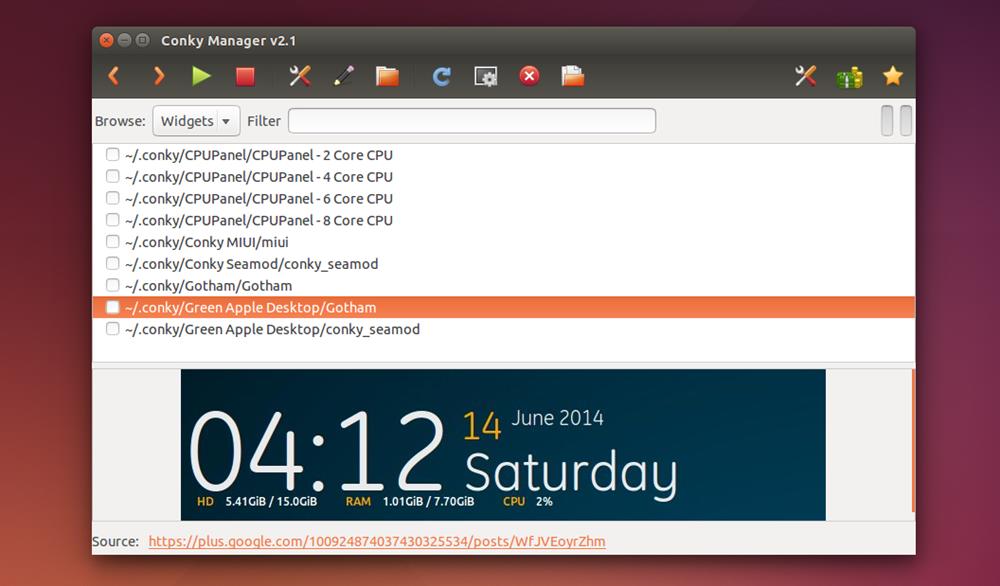This screenshot has width=1000, height=586.
Task: Open the theme folder using the orange folder icon
Action: point(387,76)
